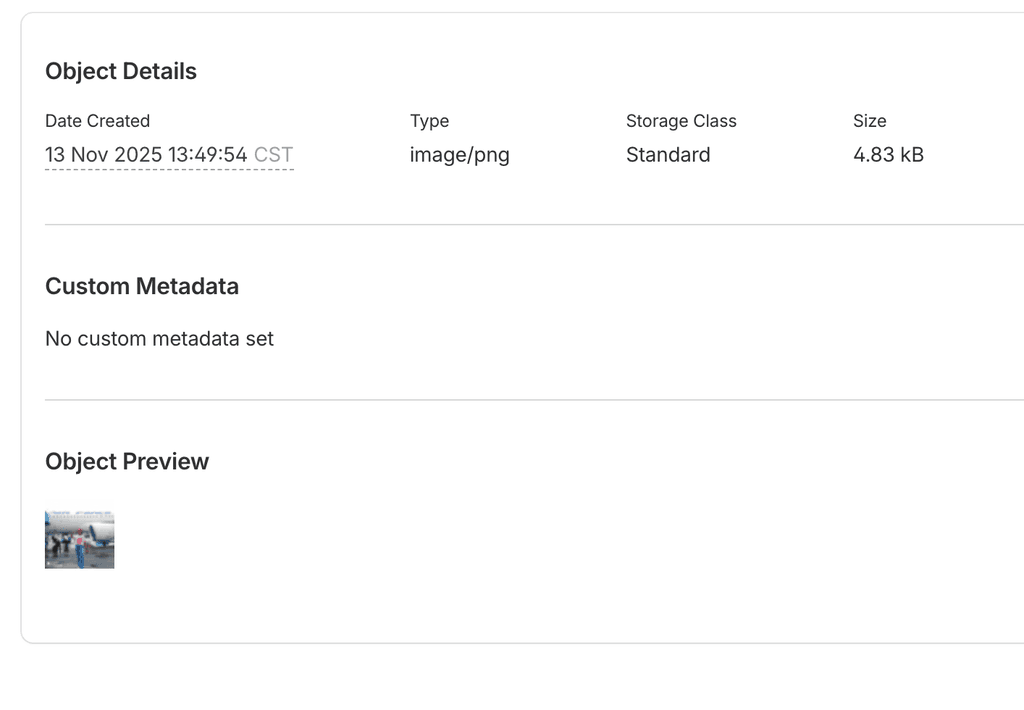Viewport: 1024px width, 710px height.
Task: Click the Standard storage class value
Action: pos(668,155)
